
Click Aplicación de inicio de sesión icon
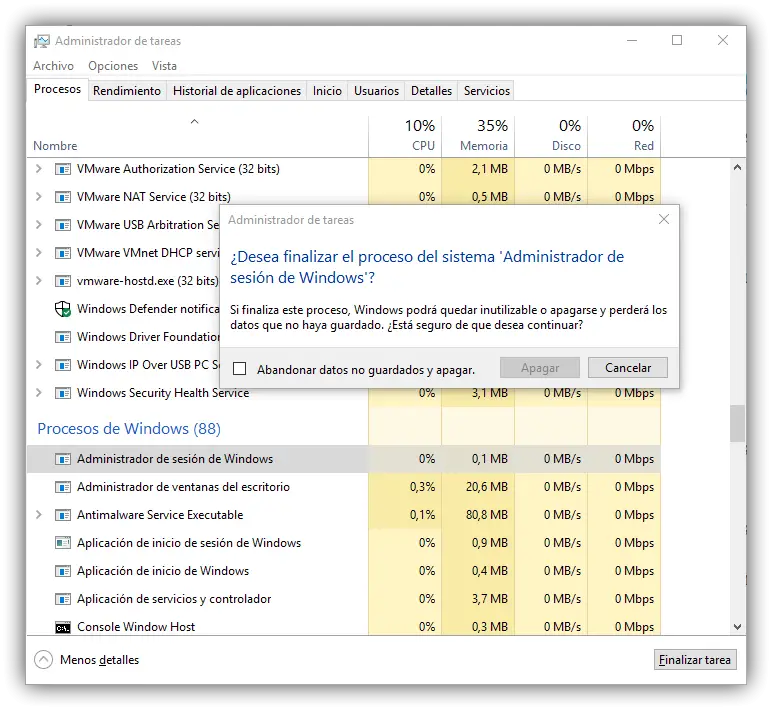pos(63,543)
